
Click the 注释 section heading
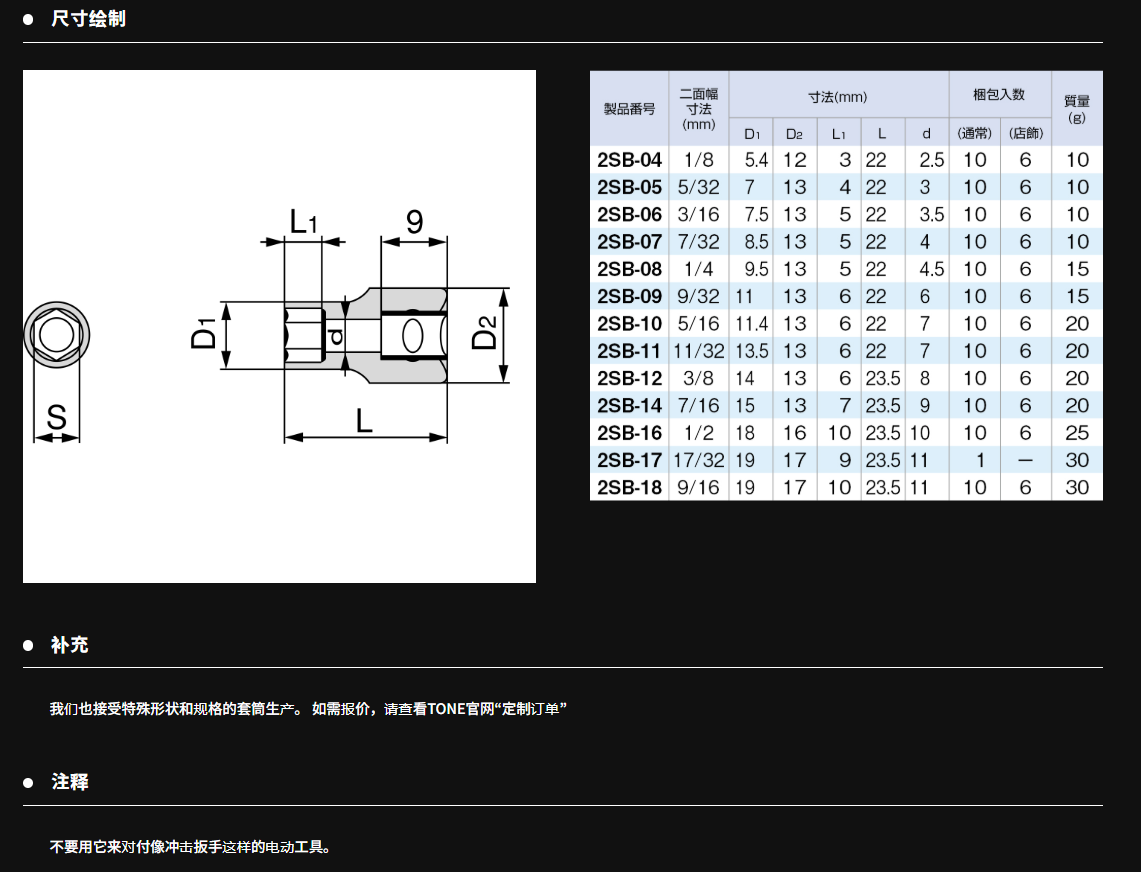[x=70, y=782]
